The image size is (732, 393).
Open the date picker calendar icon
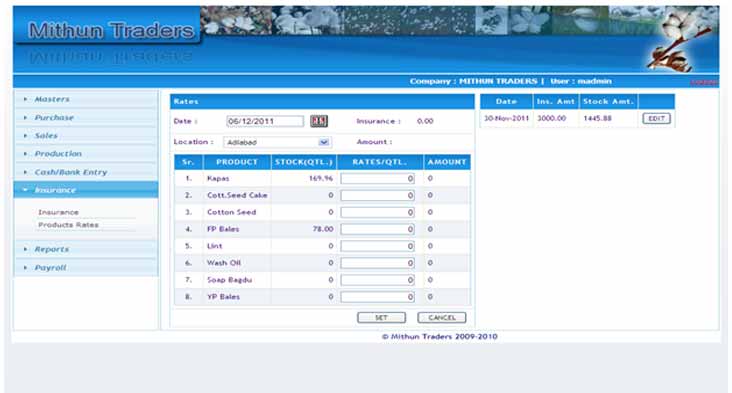(319, 121)
